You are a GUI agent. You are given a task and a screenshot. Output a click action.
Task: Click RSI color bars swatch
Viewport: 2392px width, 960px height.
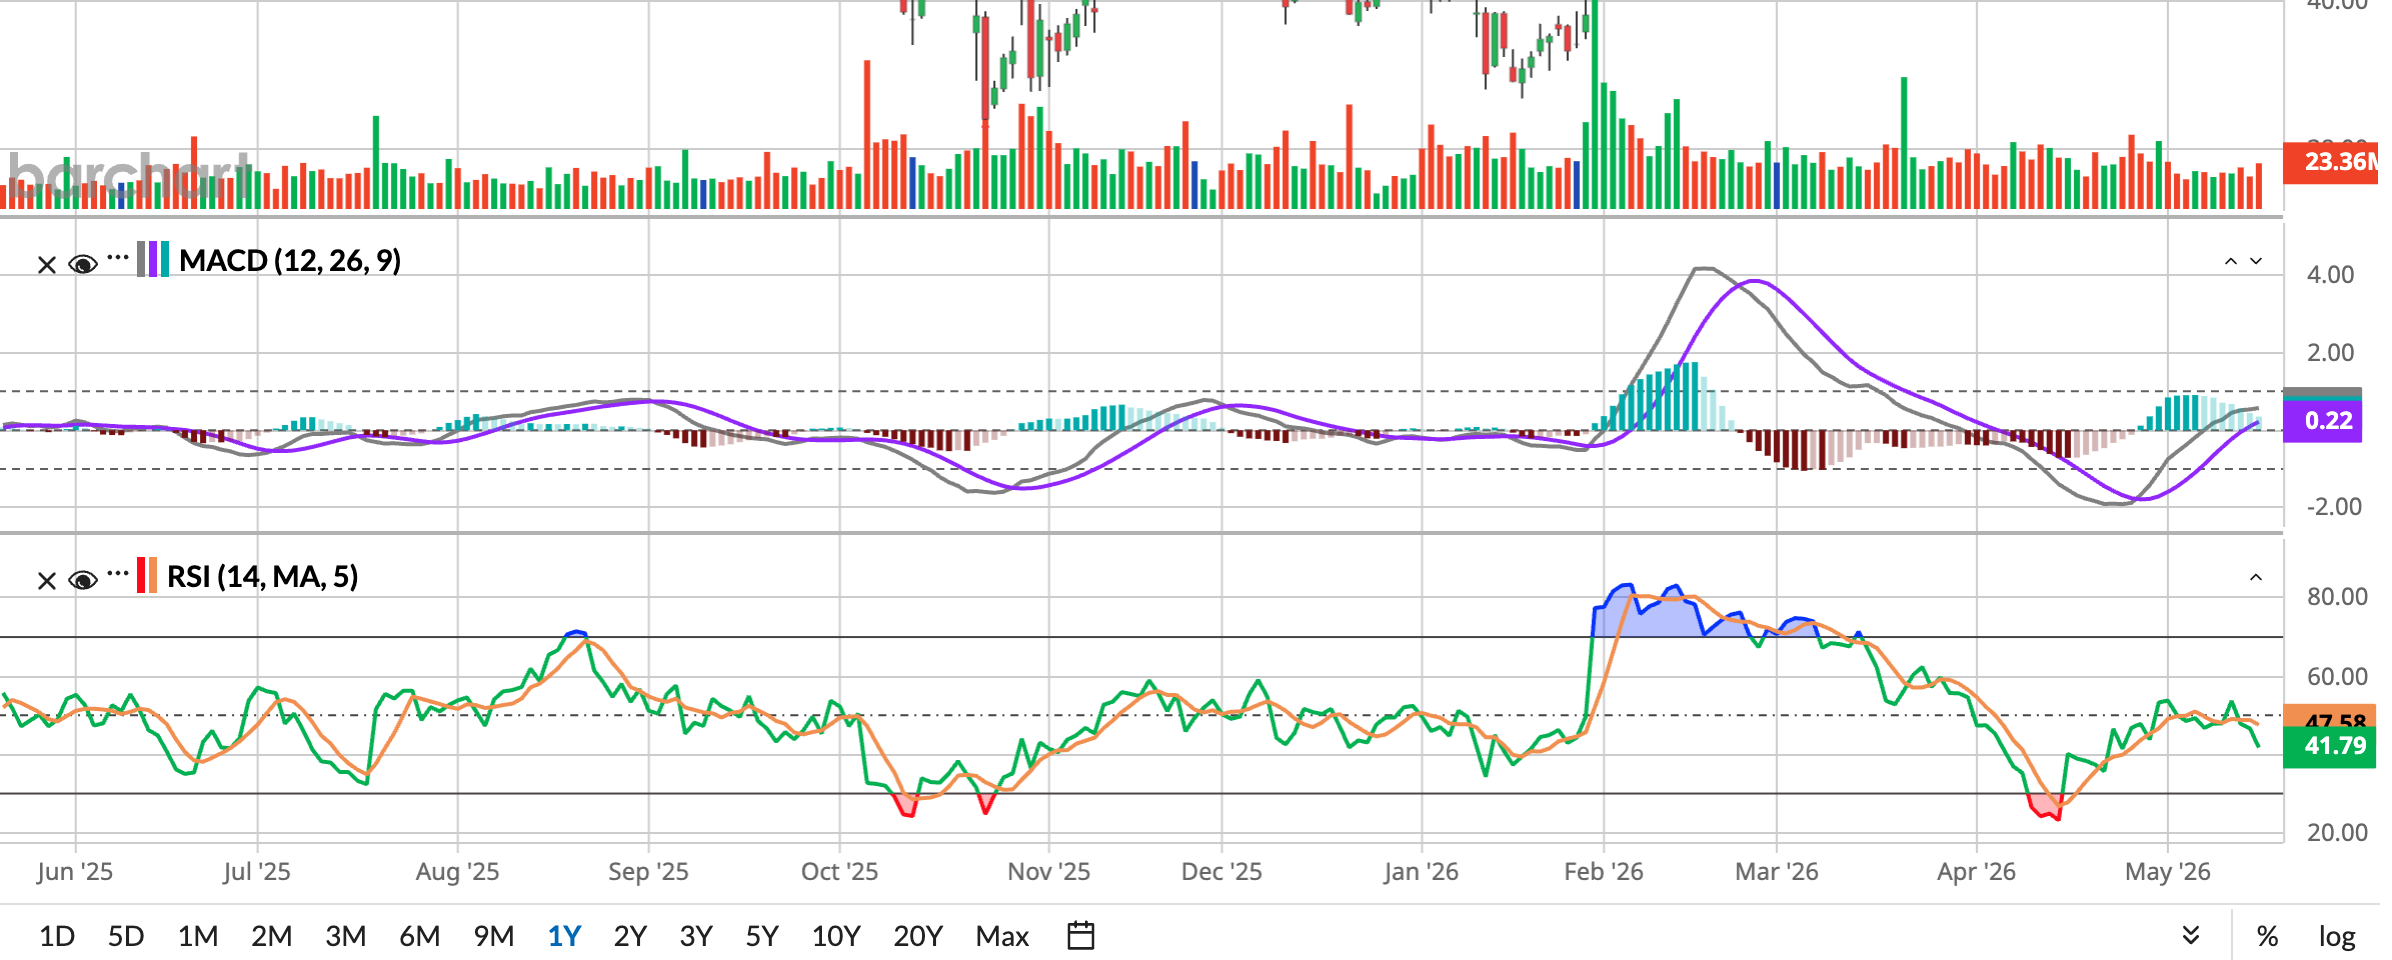147,576
